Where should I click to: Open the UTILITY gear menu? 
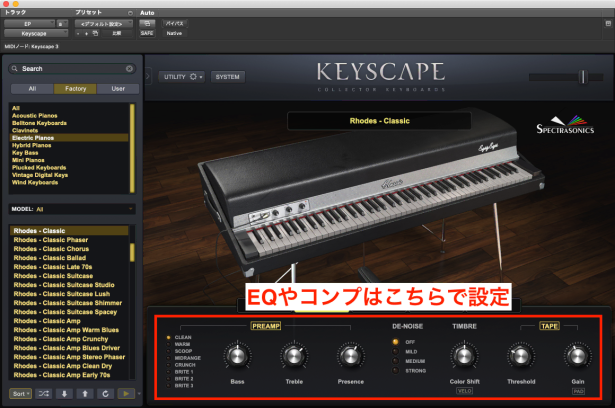182,77
